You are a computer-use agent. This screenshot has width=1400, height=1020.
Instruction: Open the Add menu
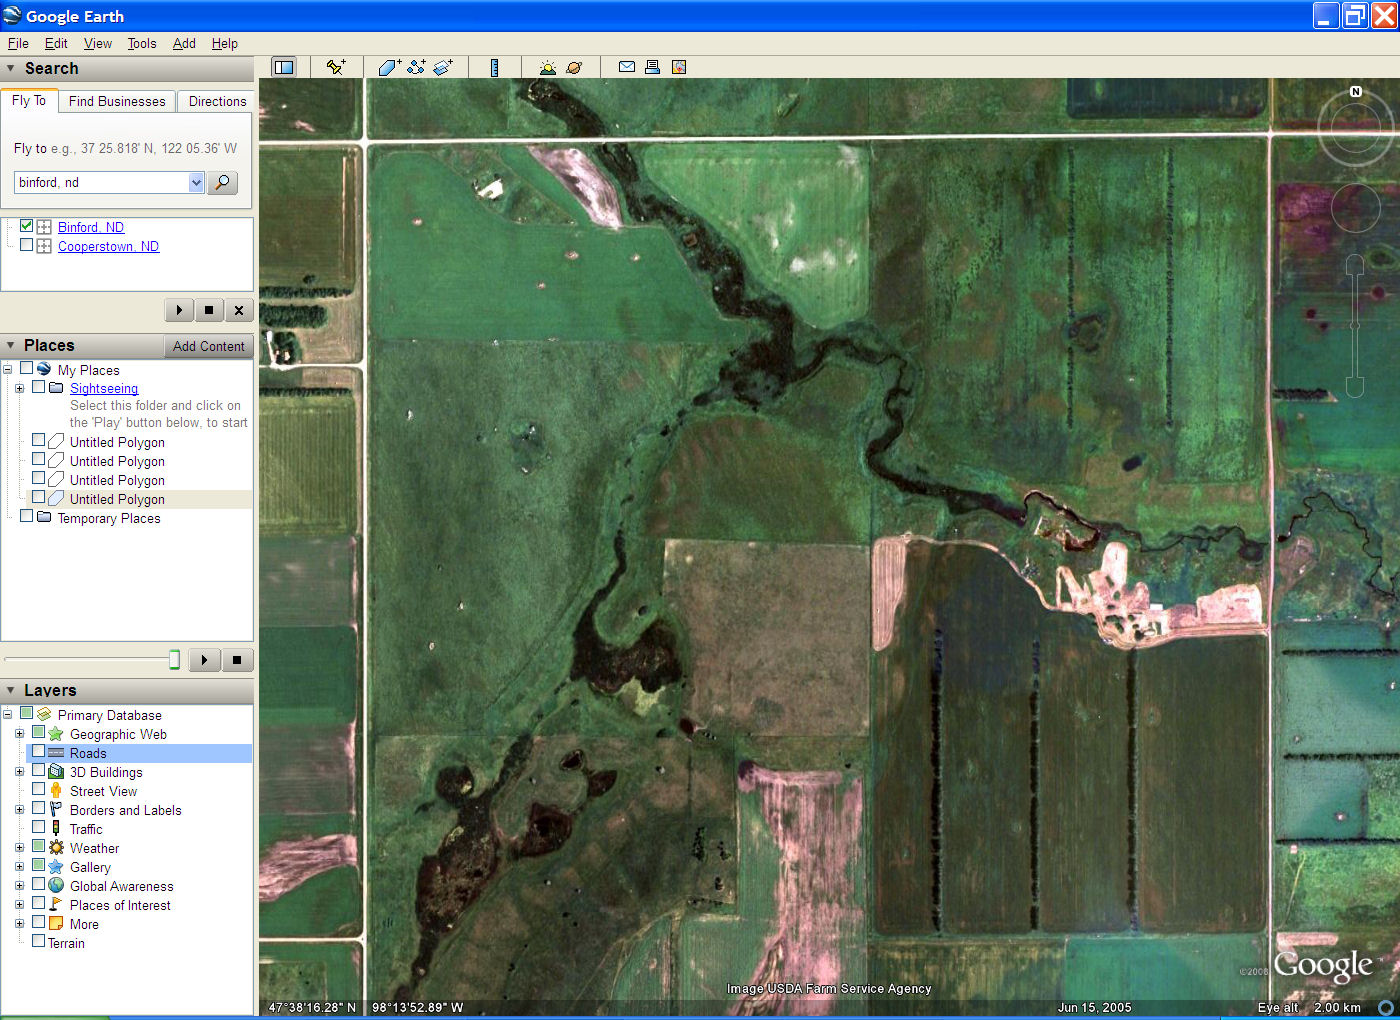tap(184, 43)
